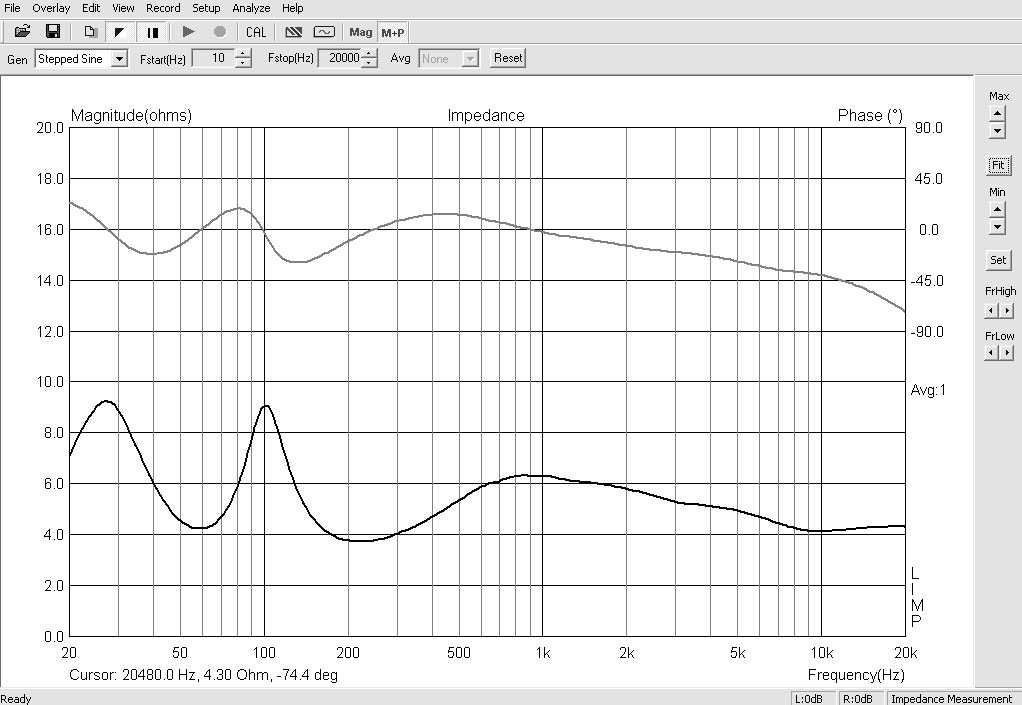The image size is (1022, 705).
Task: Click the 'Impedance' graph title
Action: (x=486, y=115)
